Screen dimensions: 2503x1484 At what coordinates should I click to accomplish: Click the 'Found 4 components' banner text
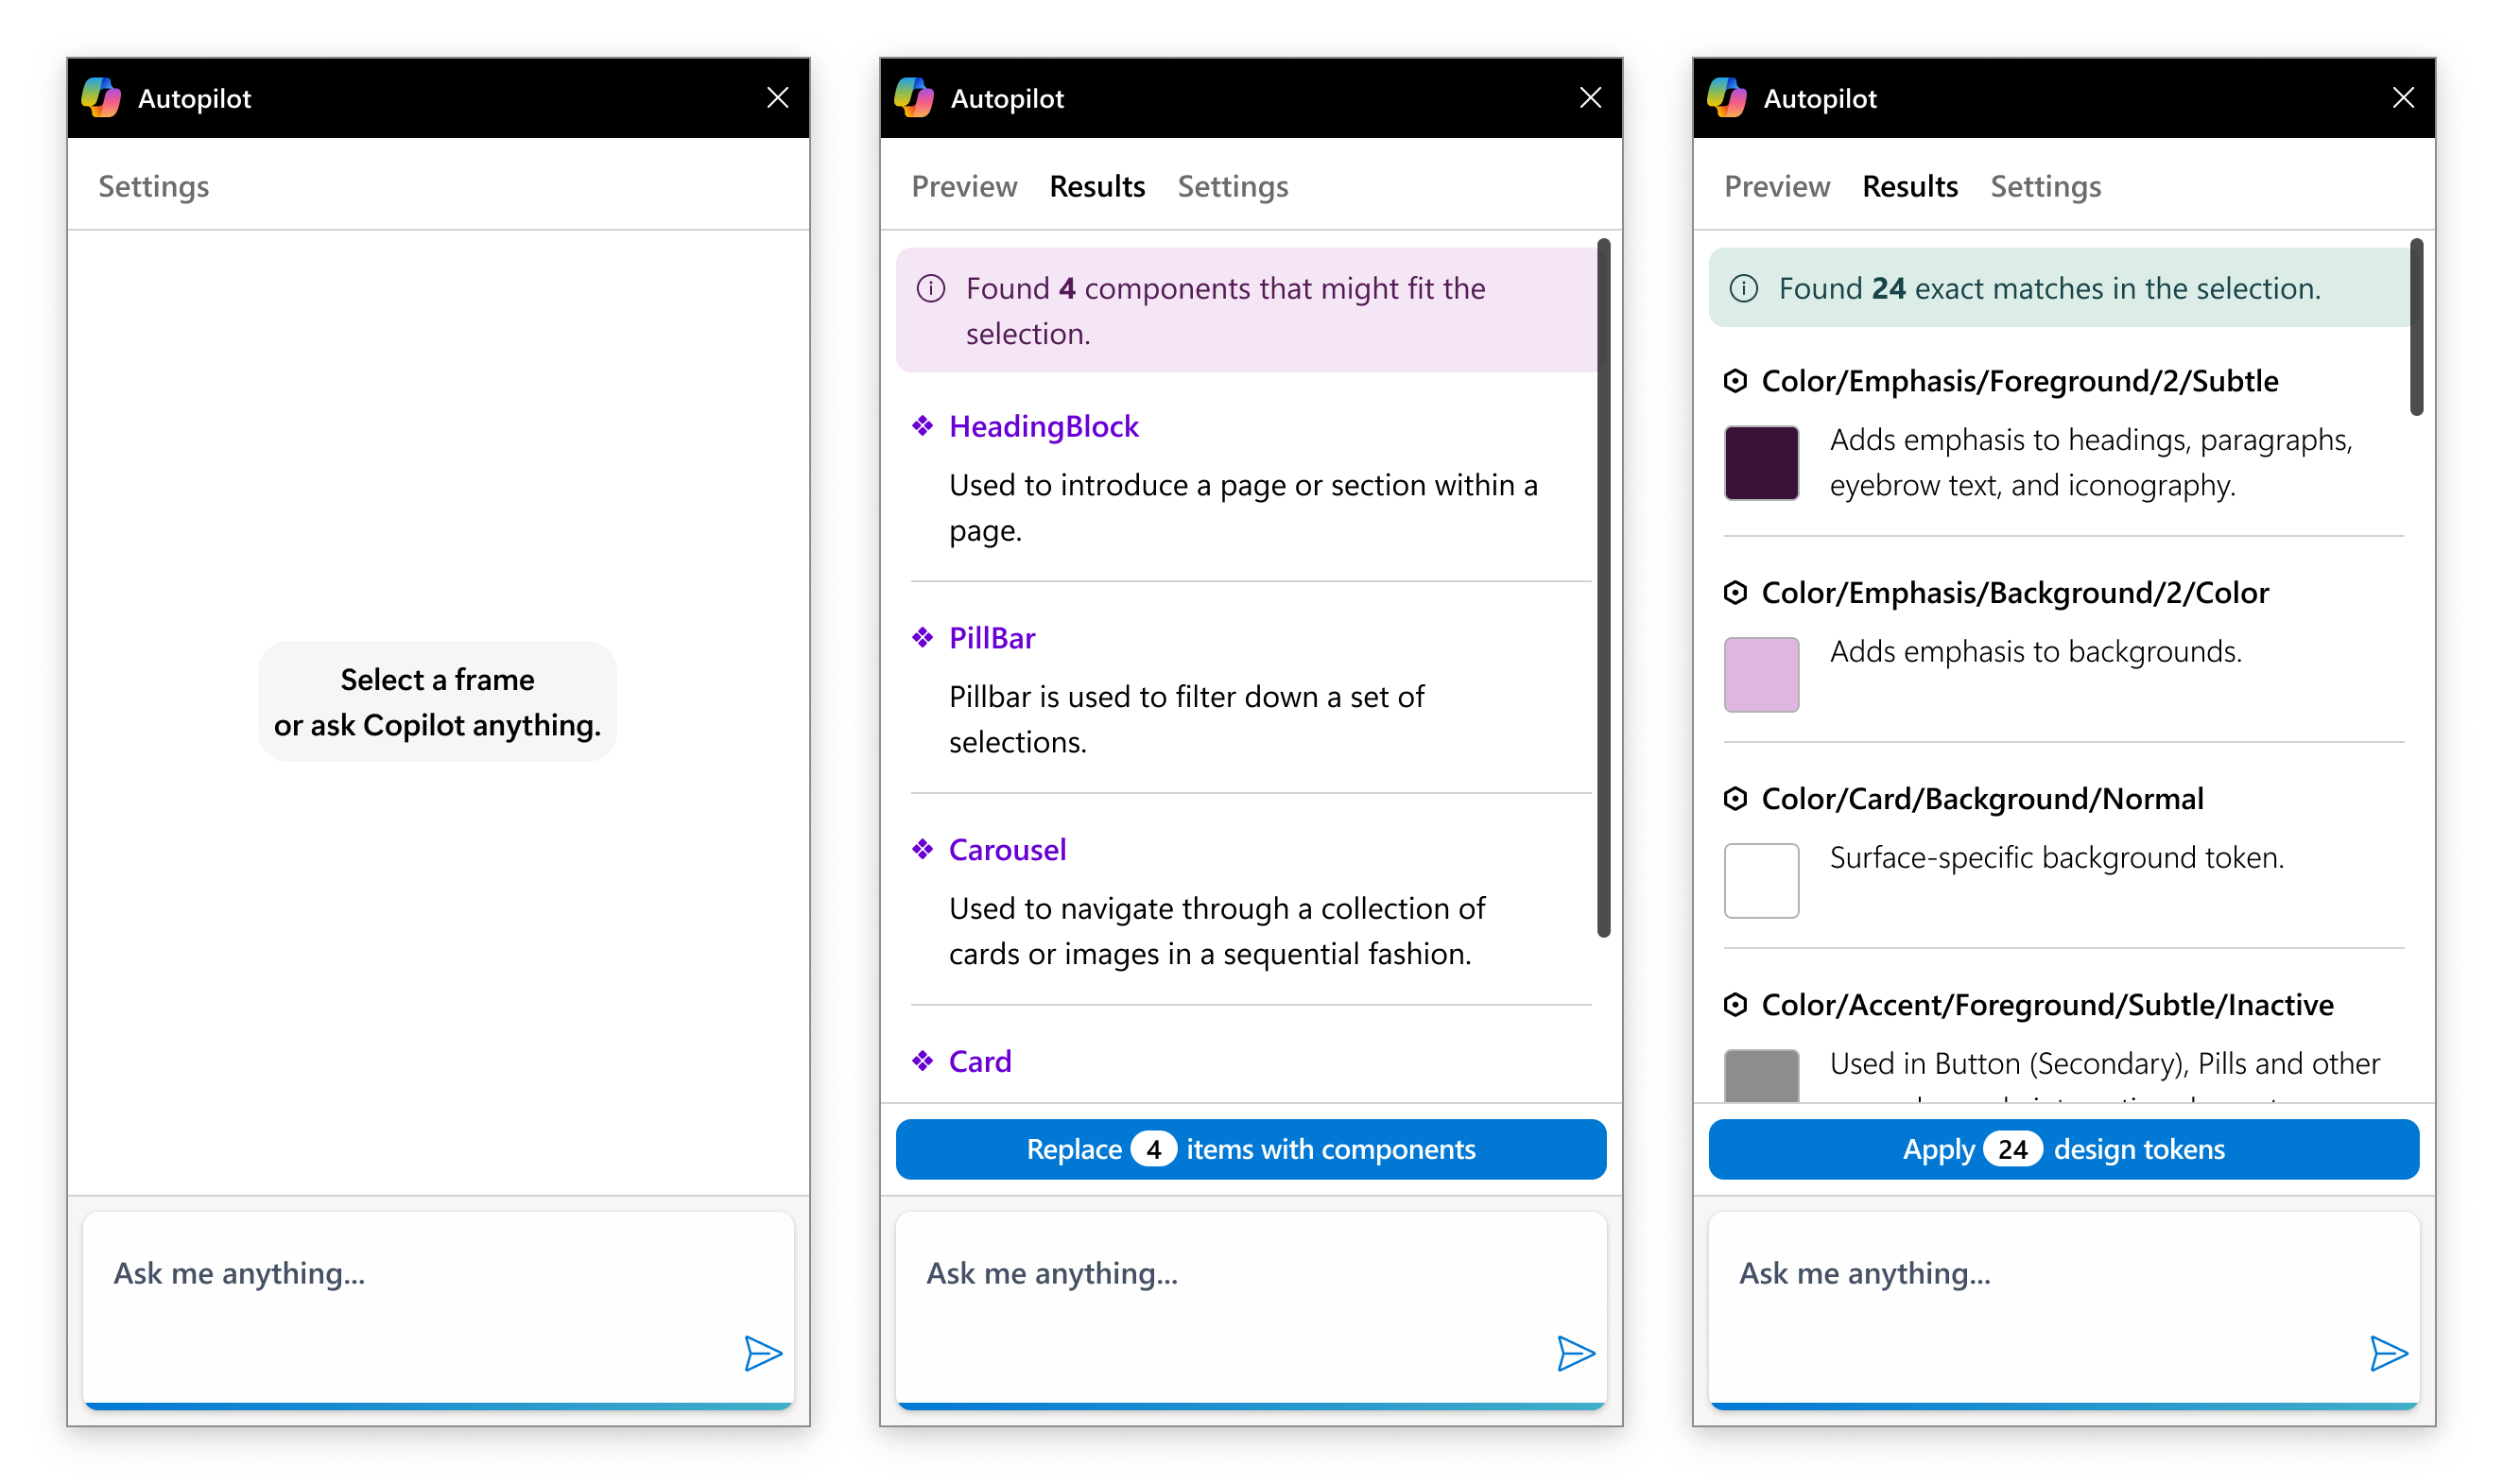coord(1225,311)
